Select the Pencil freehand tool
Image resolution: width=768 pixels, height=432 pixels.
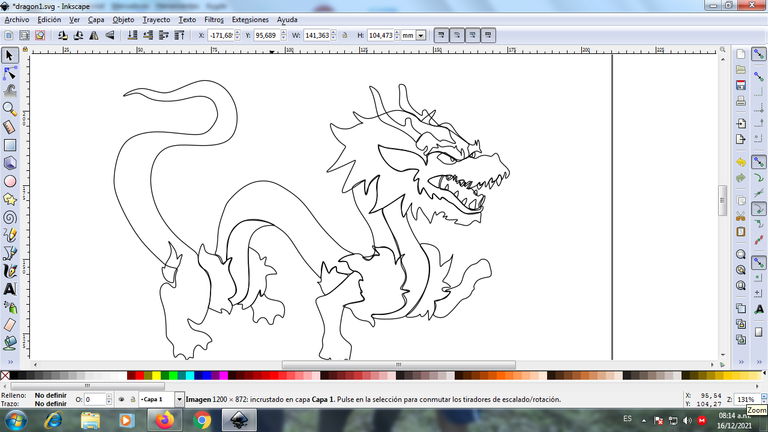pyautogui.click(x=10, y=235)
